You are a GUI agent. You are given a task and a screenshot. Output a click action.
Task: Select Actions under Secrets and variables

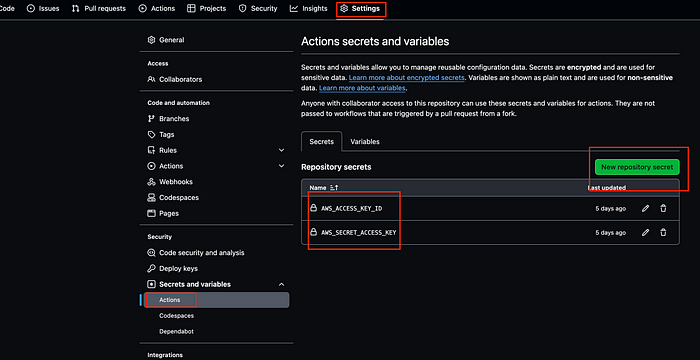[x=217, y=300]
